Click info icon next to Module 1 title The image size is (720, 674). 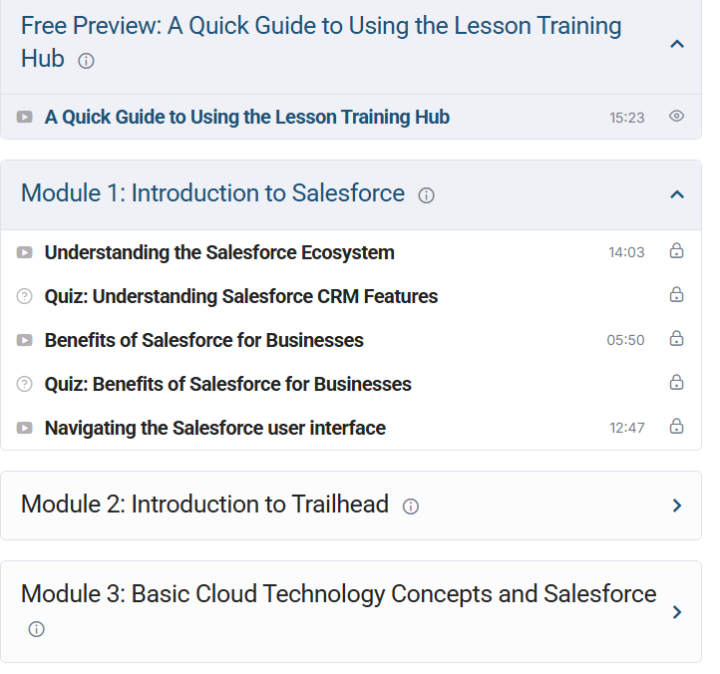pos(426,195)
